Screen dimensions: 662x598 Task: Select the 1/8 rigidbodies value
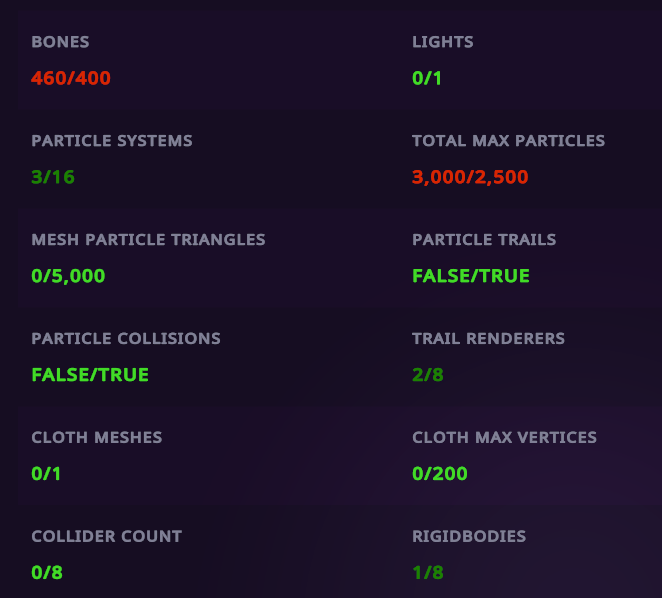click(x=427, y=573)
